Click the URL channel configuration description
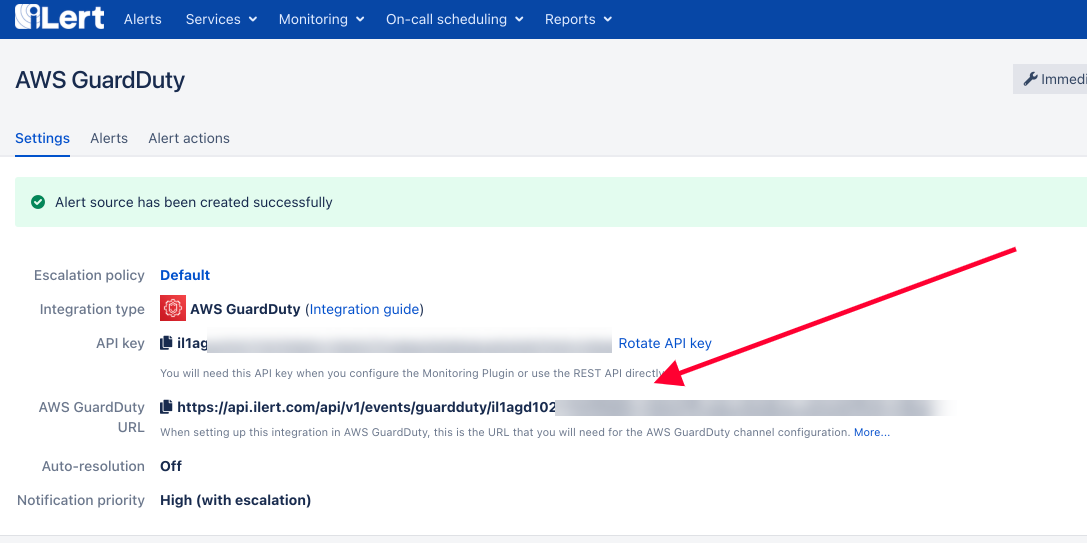This screenshot has height=543, width=1087. click(x=505, y=432)
